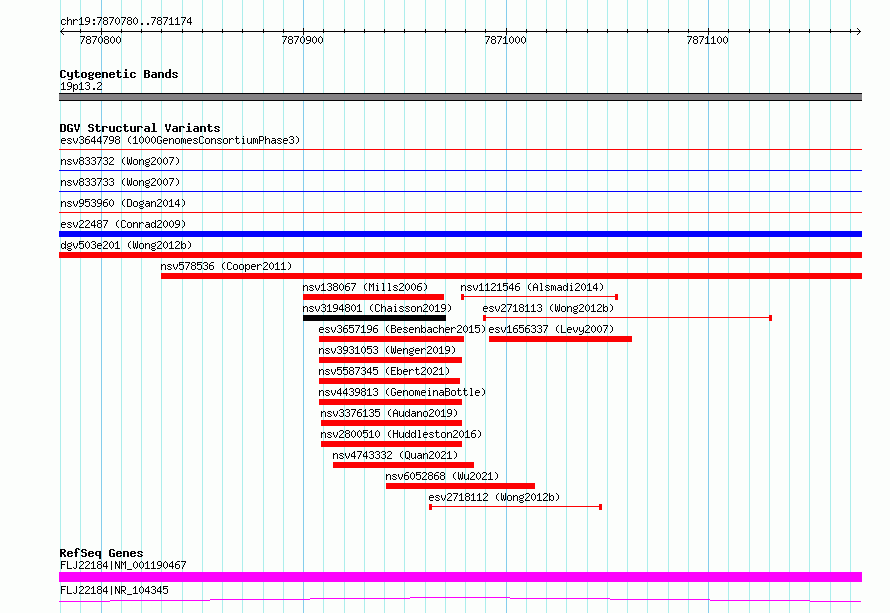Select the thin nsv1121546 Alsmadi2014 interval line

(539, 297)
